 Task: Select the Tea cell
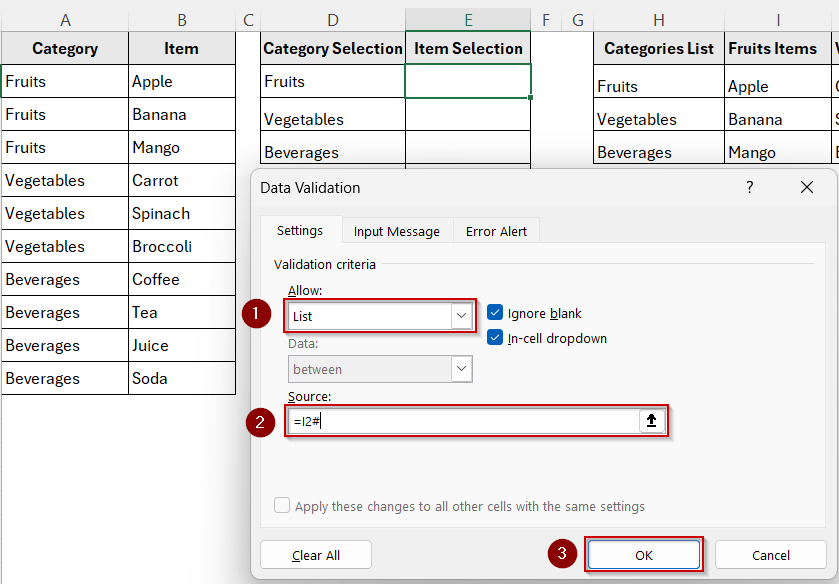182,312
